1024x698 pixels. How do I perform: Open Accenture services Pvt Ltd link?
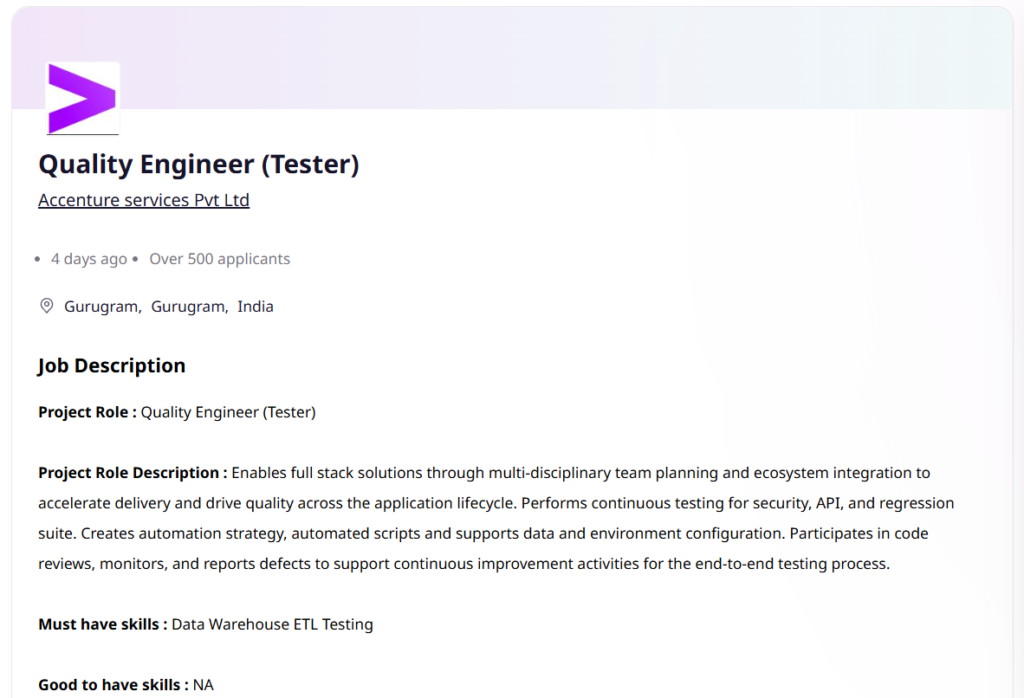click(144, 200)
